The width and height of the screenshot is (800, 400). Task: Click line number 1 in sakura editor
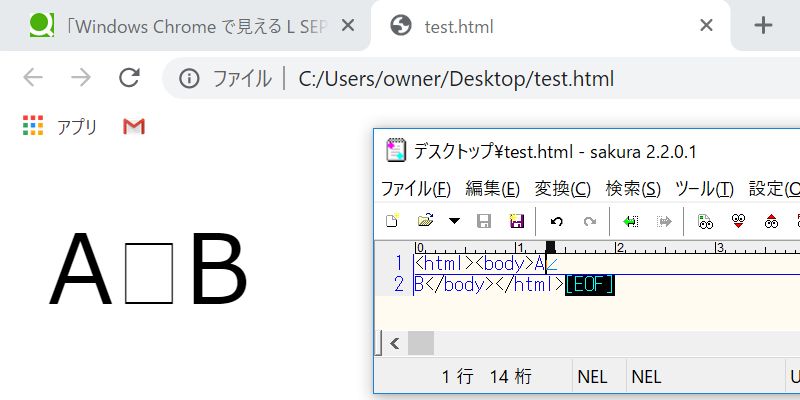pyautogui.click(x=398, y=264)
